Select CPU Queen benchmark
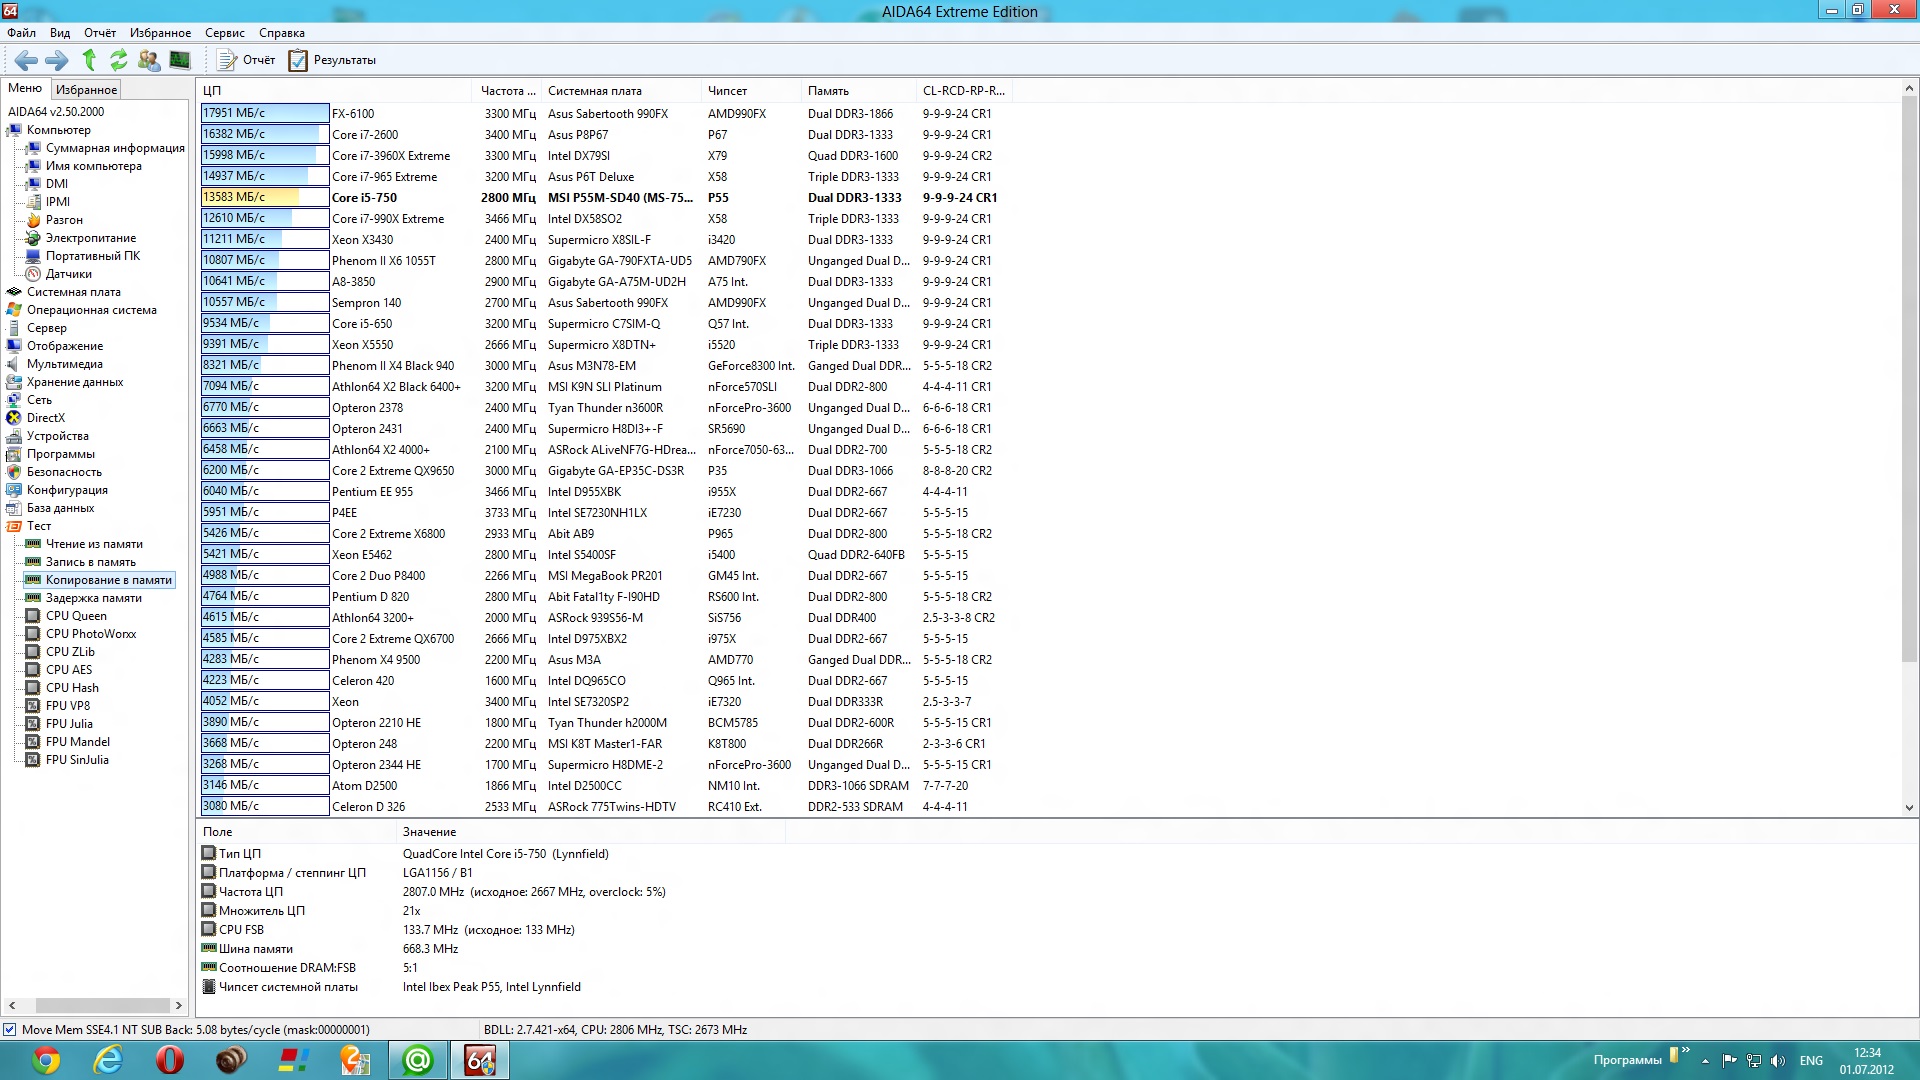Viewport: 1920px width, 1080px height. coord(76,616)
